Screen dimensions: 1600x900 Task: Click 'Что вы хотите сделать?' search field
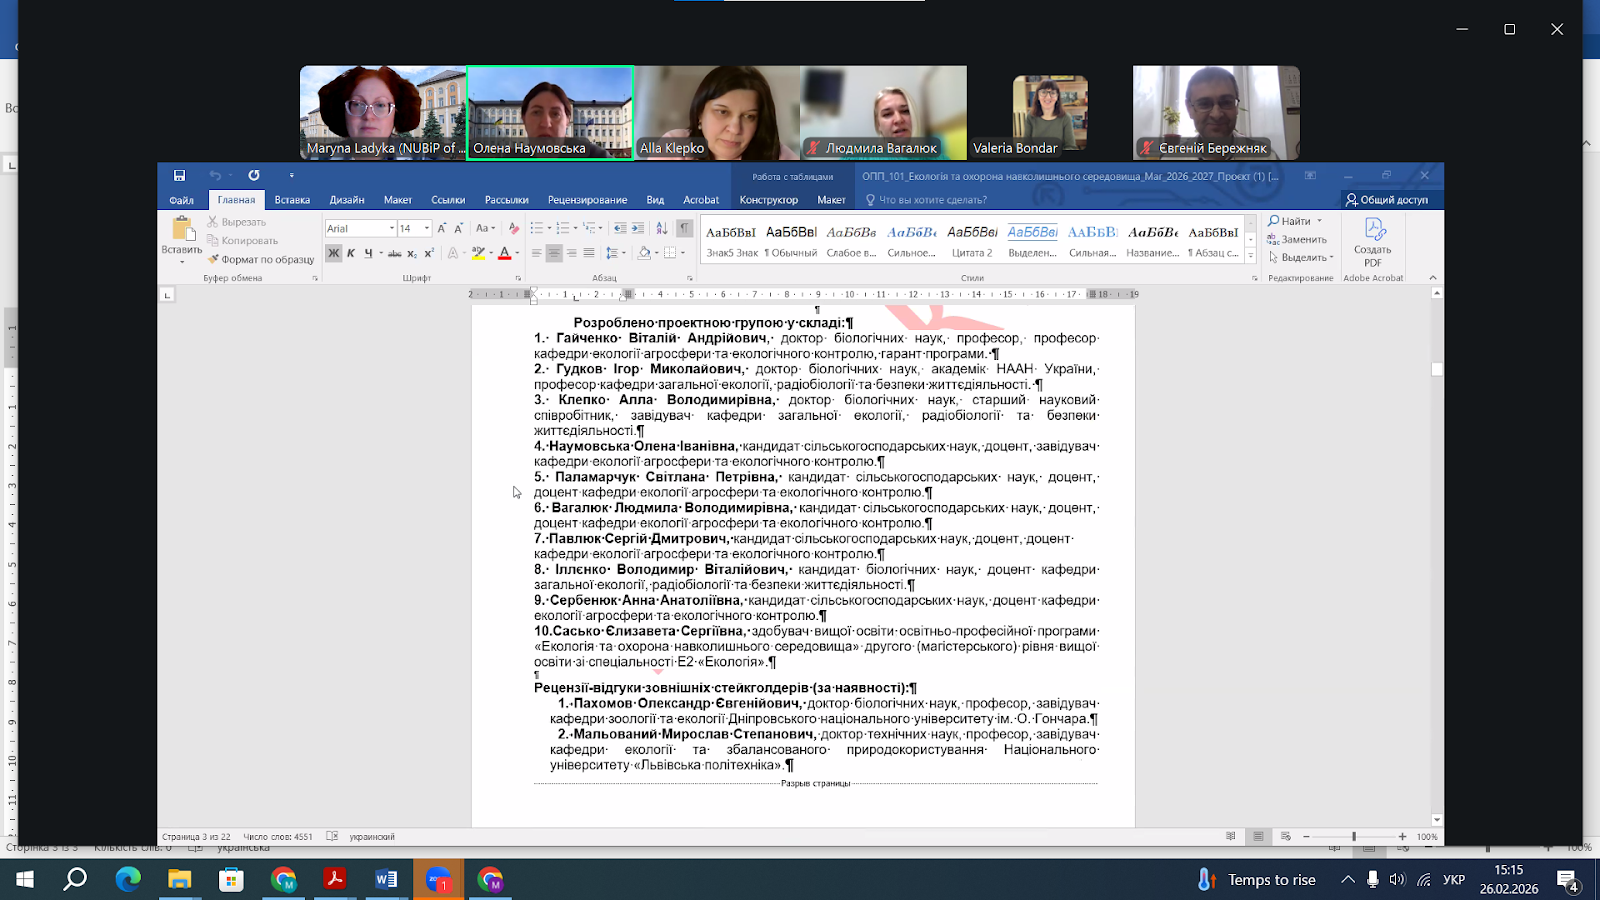click(x=926, y=200)
